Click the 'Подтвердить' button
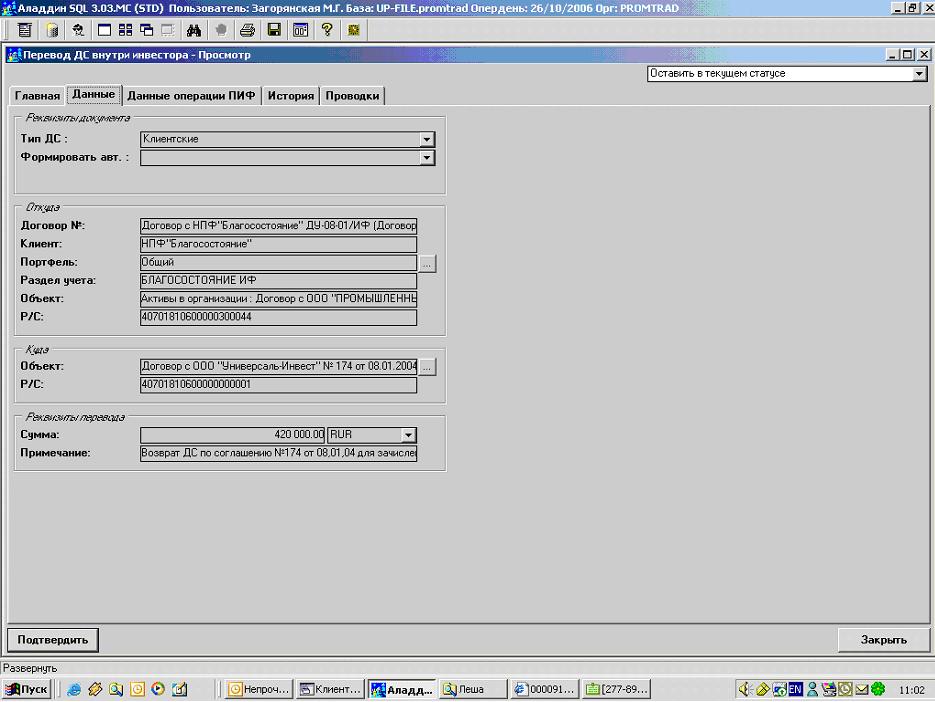This screenshot has height=702, width=935. [x=52, y=640]
